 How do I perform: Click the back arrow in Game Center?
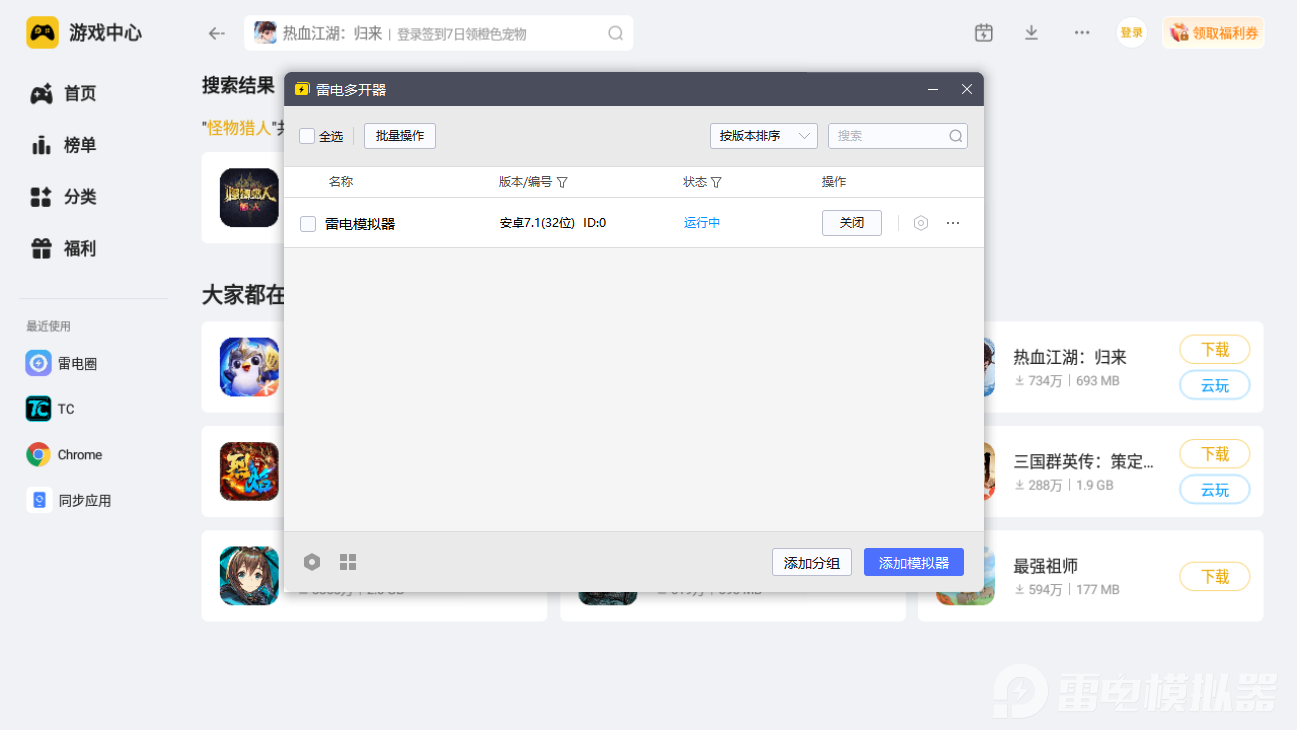pos(216,33)
